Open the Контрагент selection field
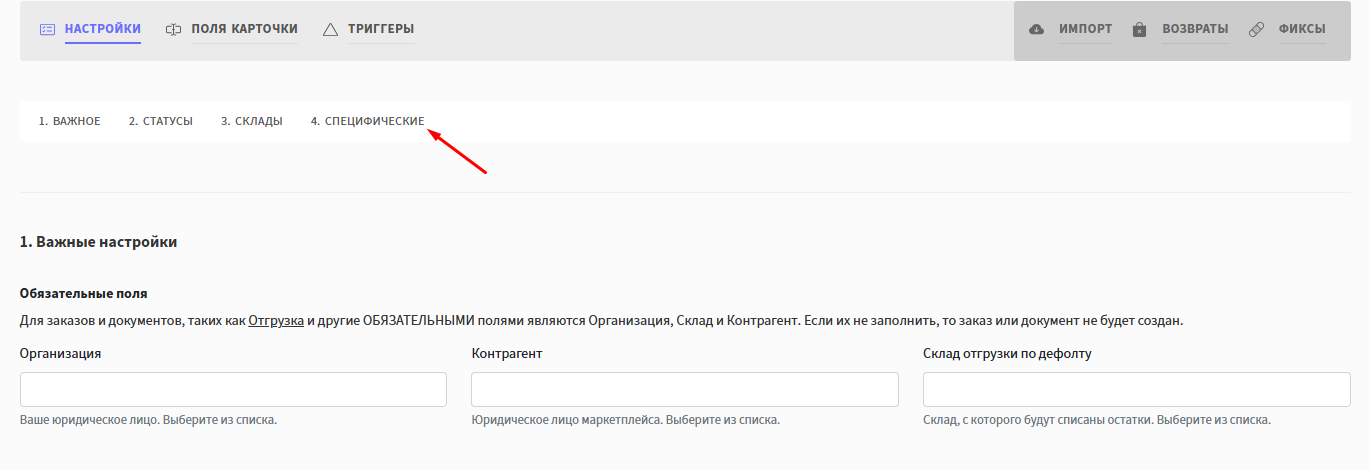The image size is (1370, 470). 685,390
